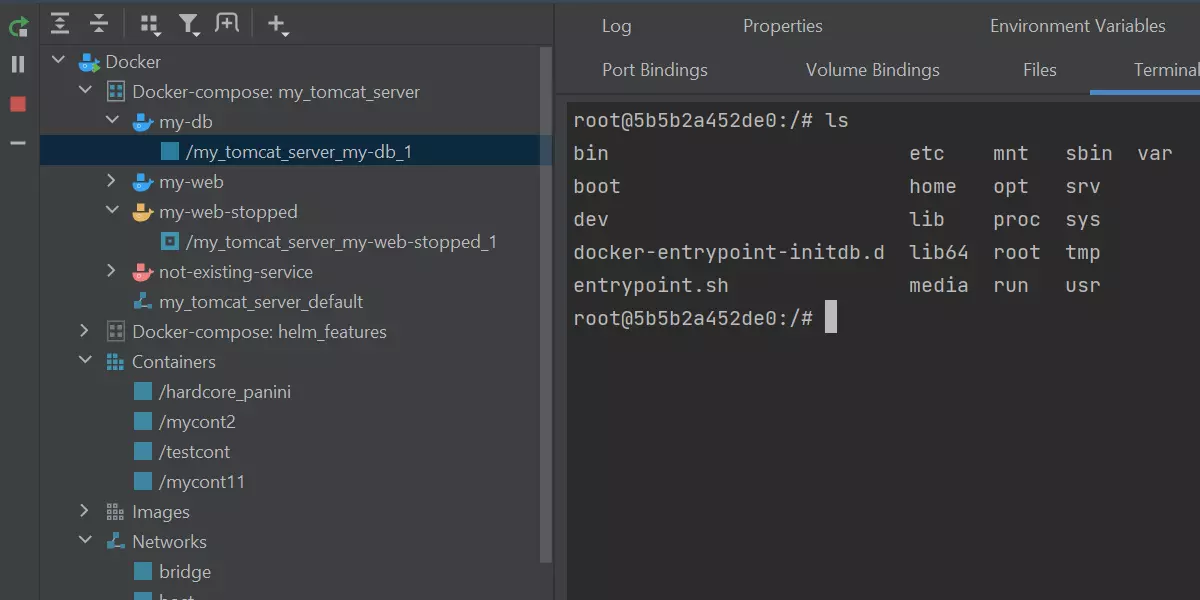
Task: Click the Collapse All toolbar icon
Action: pyautogui.click(x=98, y=23)
